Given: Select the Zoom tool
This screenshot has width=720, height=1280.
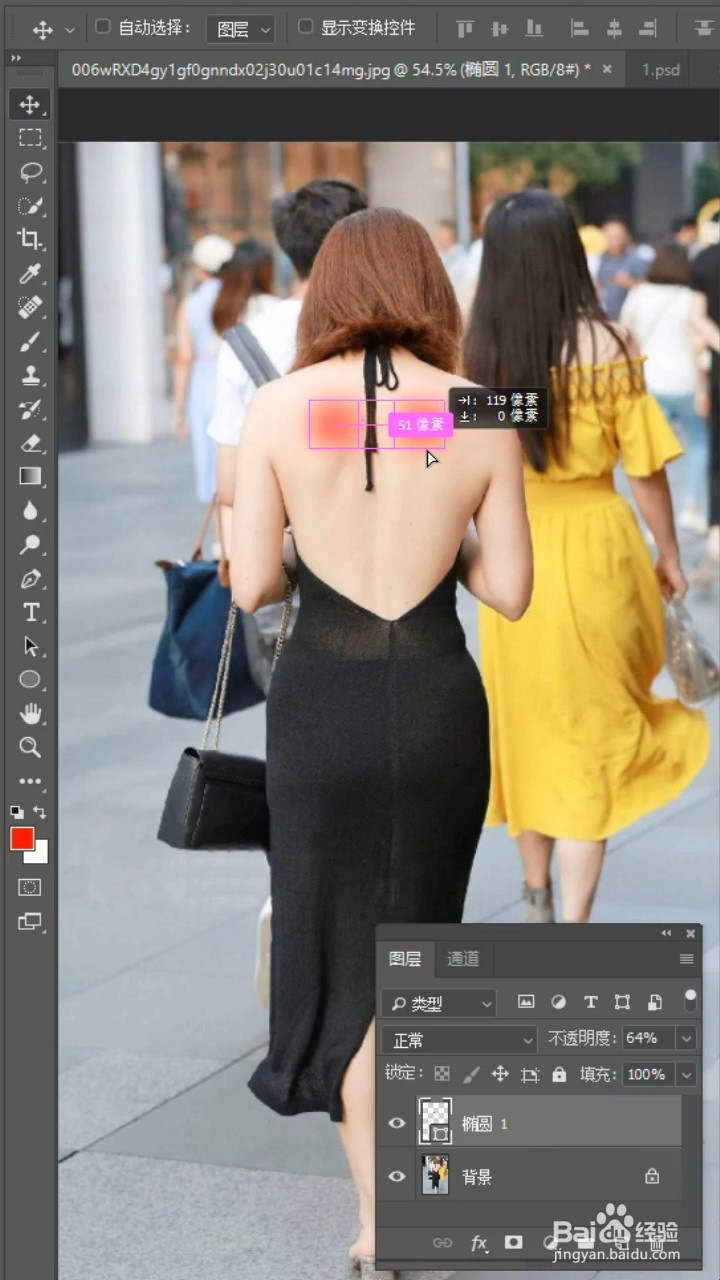Looking at the screenshot, I should (30, 747).
